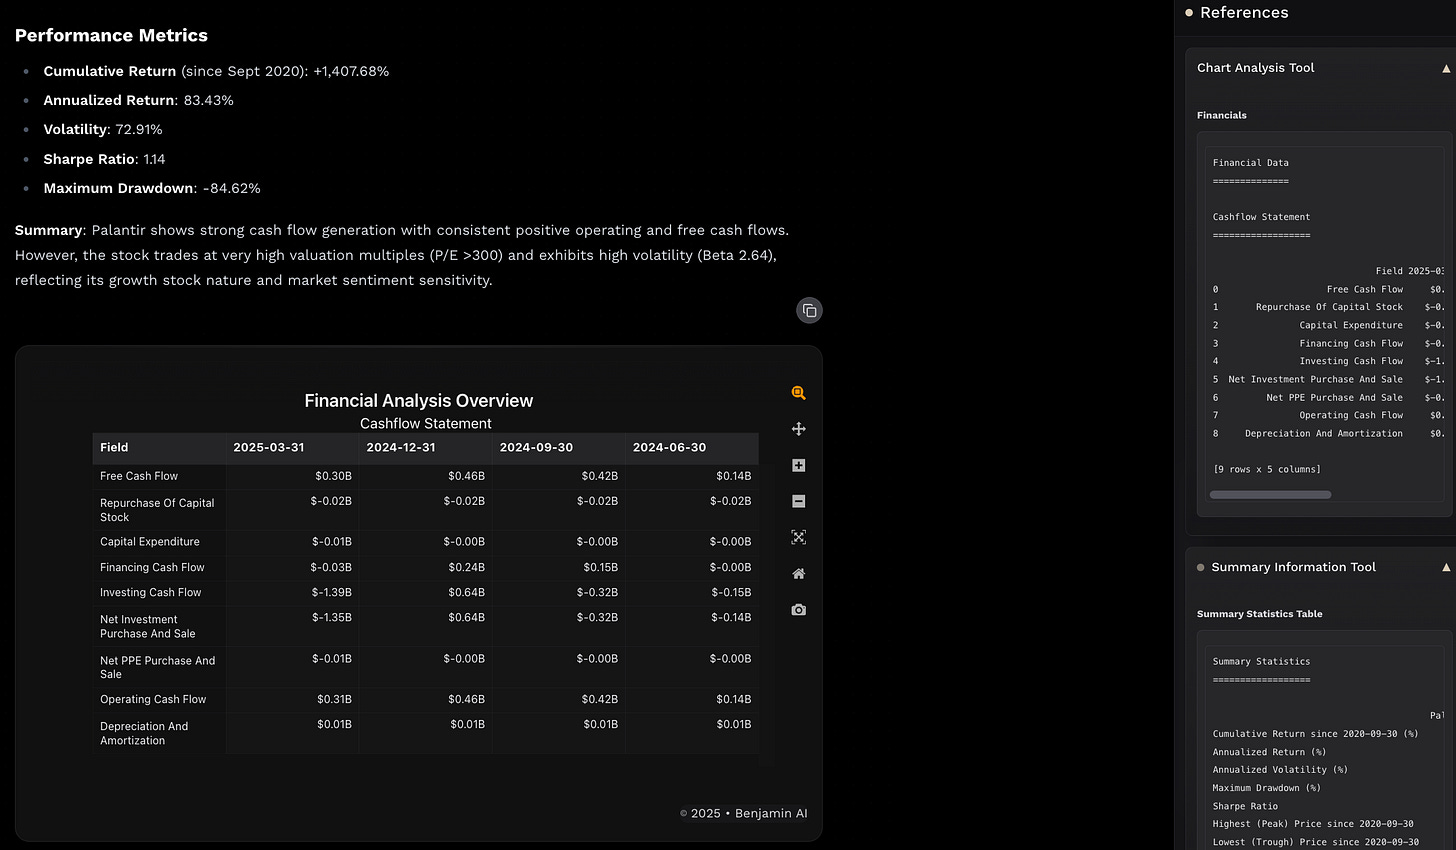Click the $-0.03B Financing Cash Flow value
The width and height of the screenshot is (1456, 850).
332,567
